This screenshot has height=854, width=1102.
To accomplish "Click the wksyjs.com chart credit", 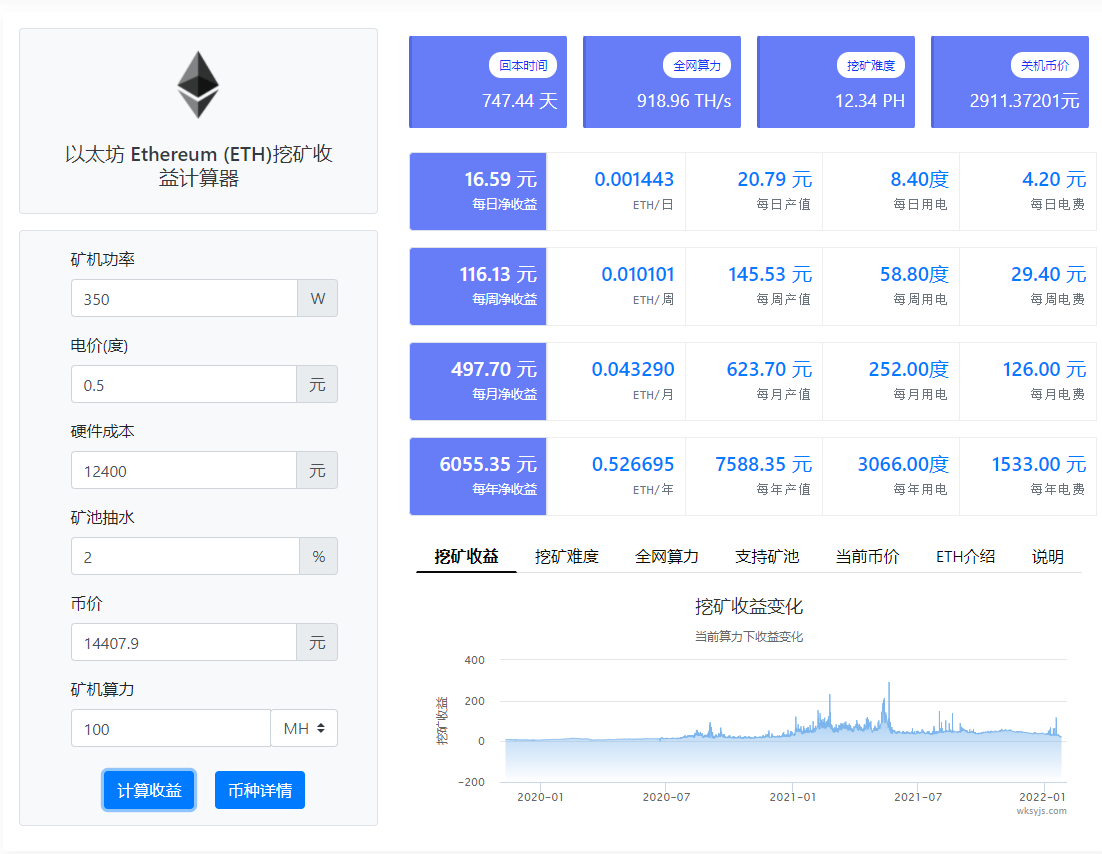I will click(x=1042, y=811).
